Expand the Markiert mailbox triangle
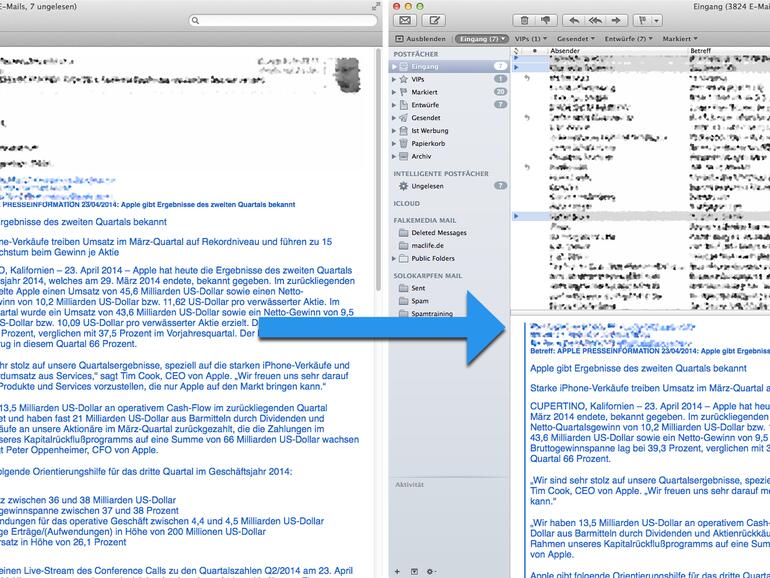 (x=394, y=92)
